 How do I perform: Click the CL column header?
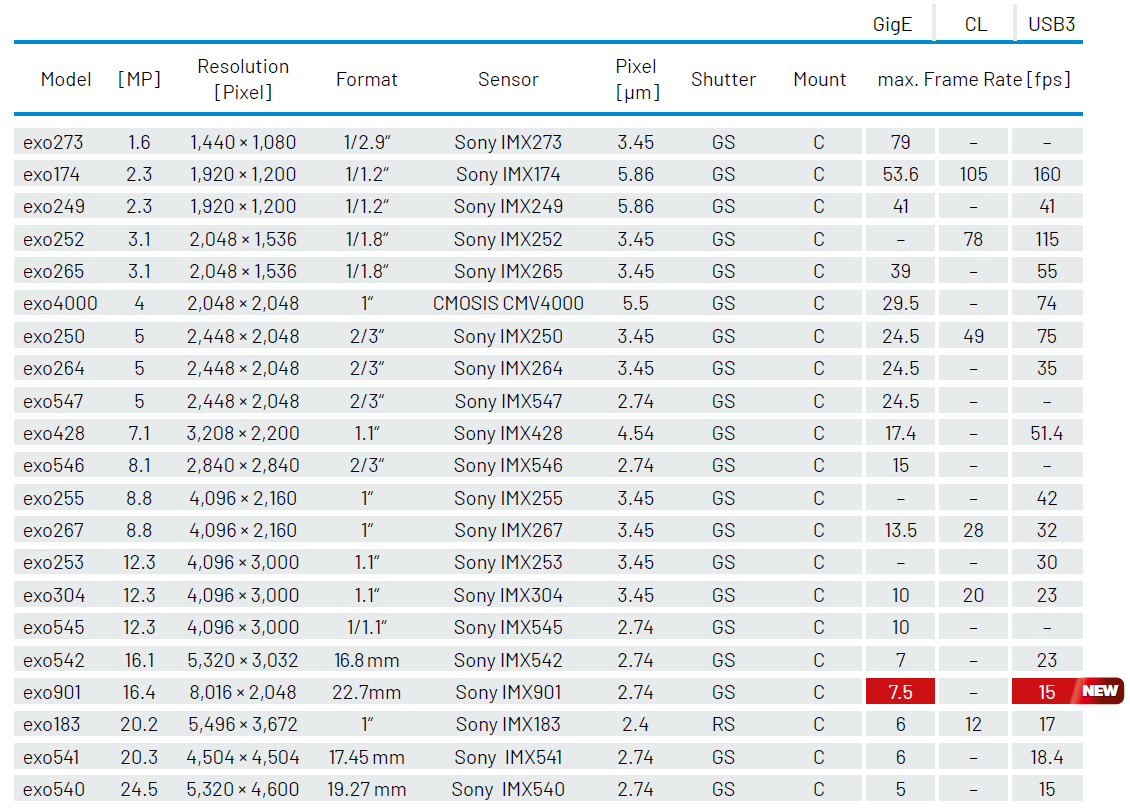[976, 24]
